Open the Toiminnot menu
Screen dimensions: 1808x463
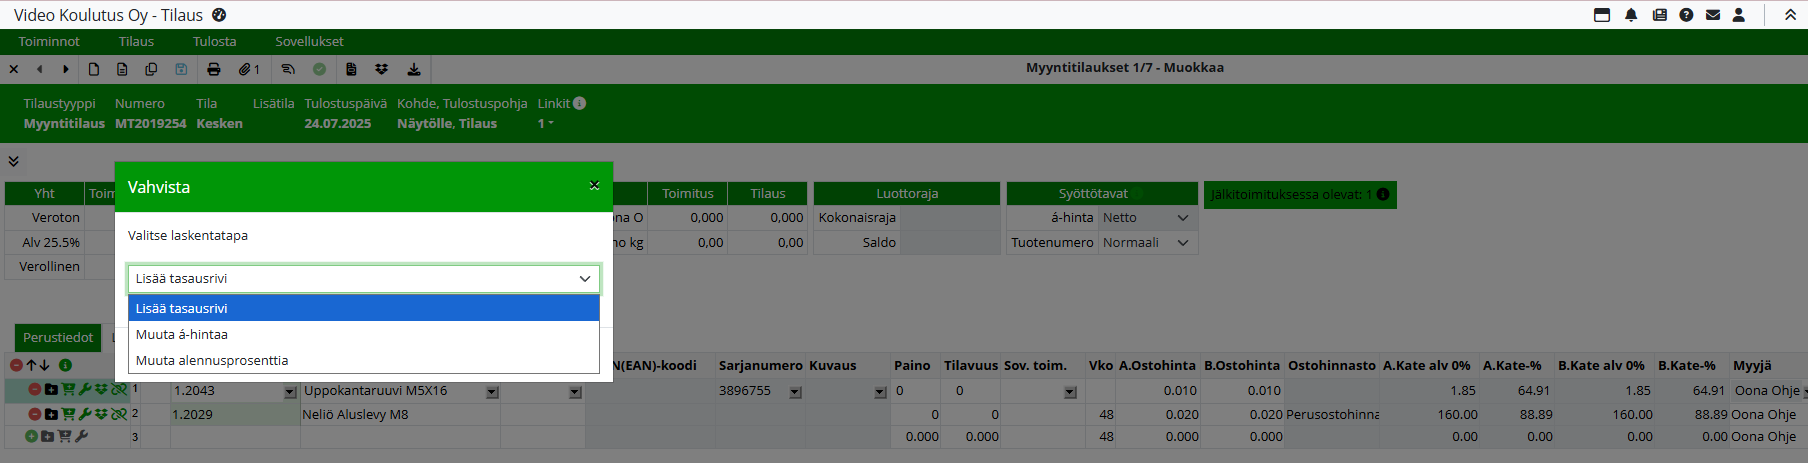click(x=49, y=41)
